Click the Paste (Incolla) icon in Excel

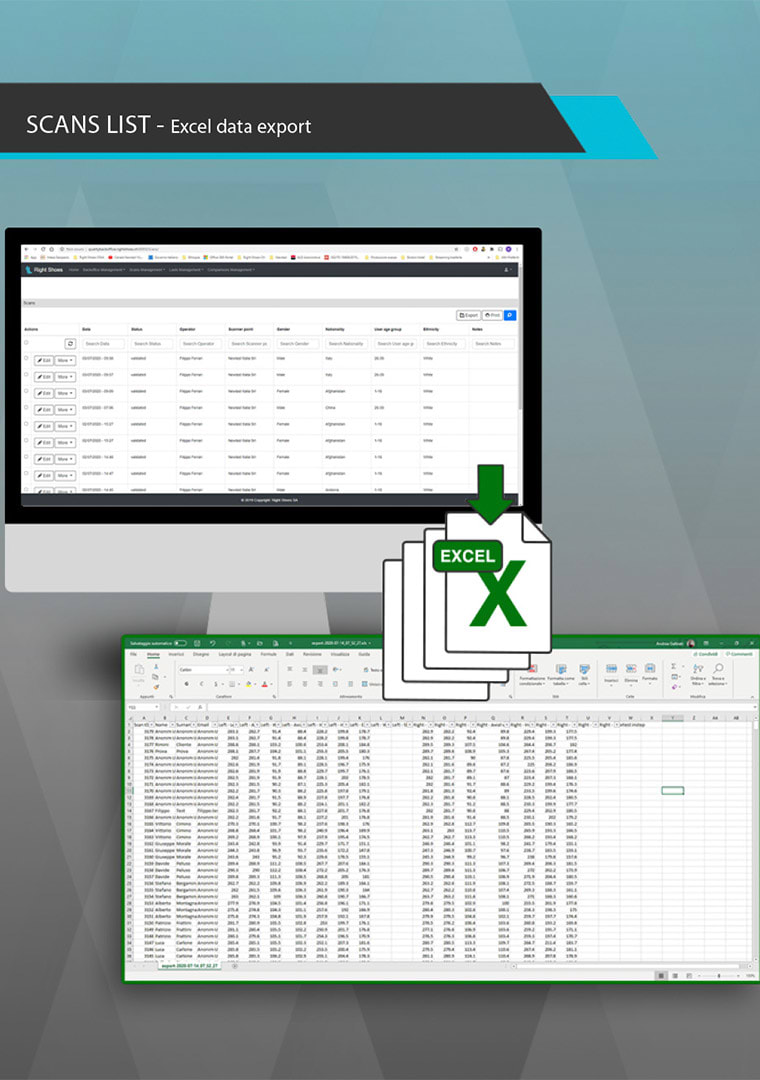click(x=139, y=672)
